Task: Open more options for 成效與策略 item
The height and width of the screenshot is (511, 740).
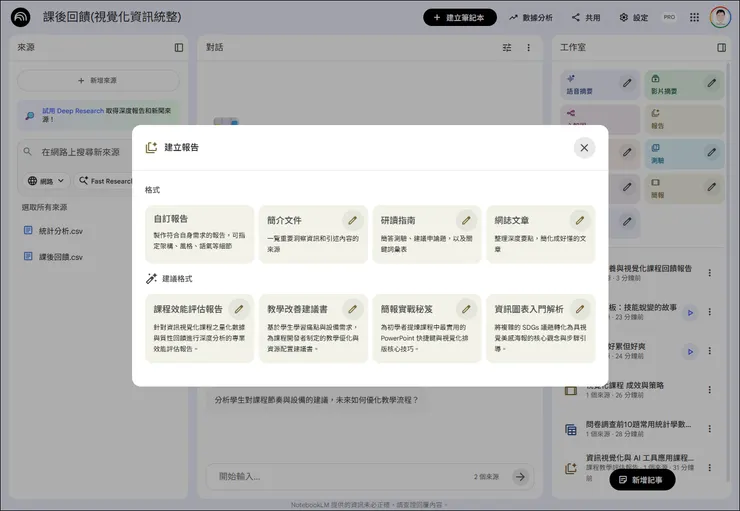Action: (x=709, y=390)
